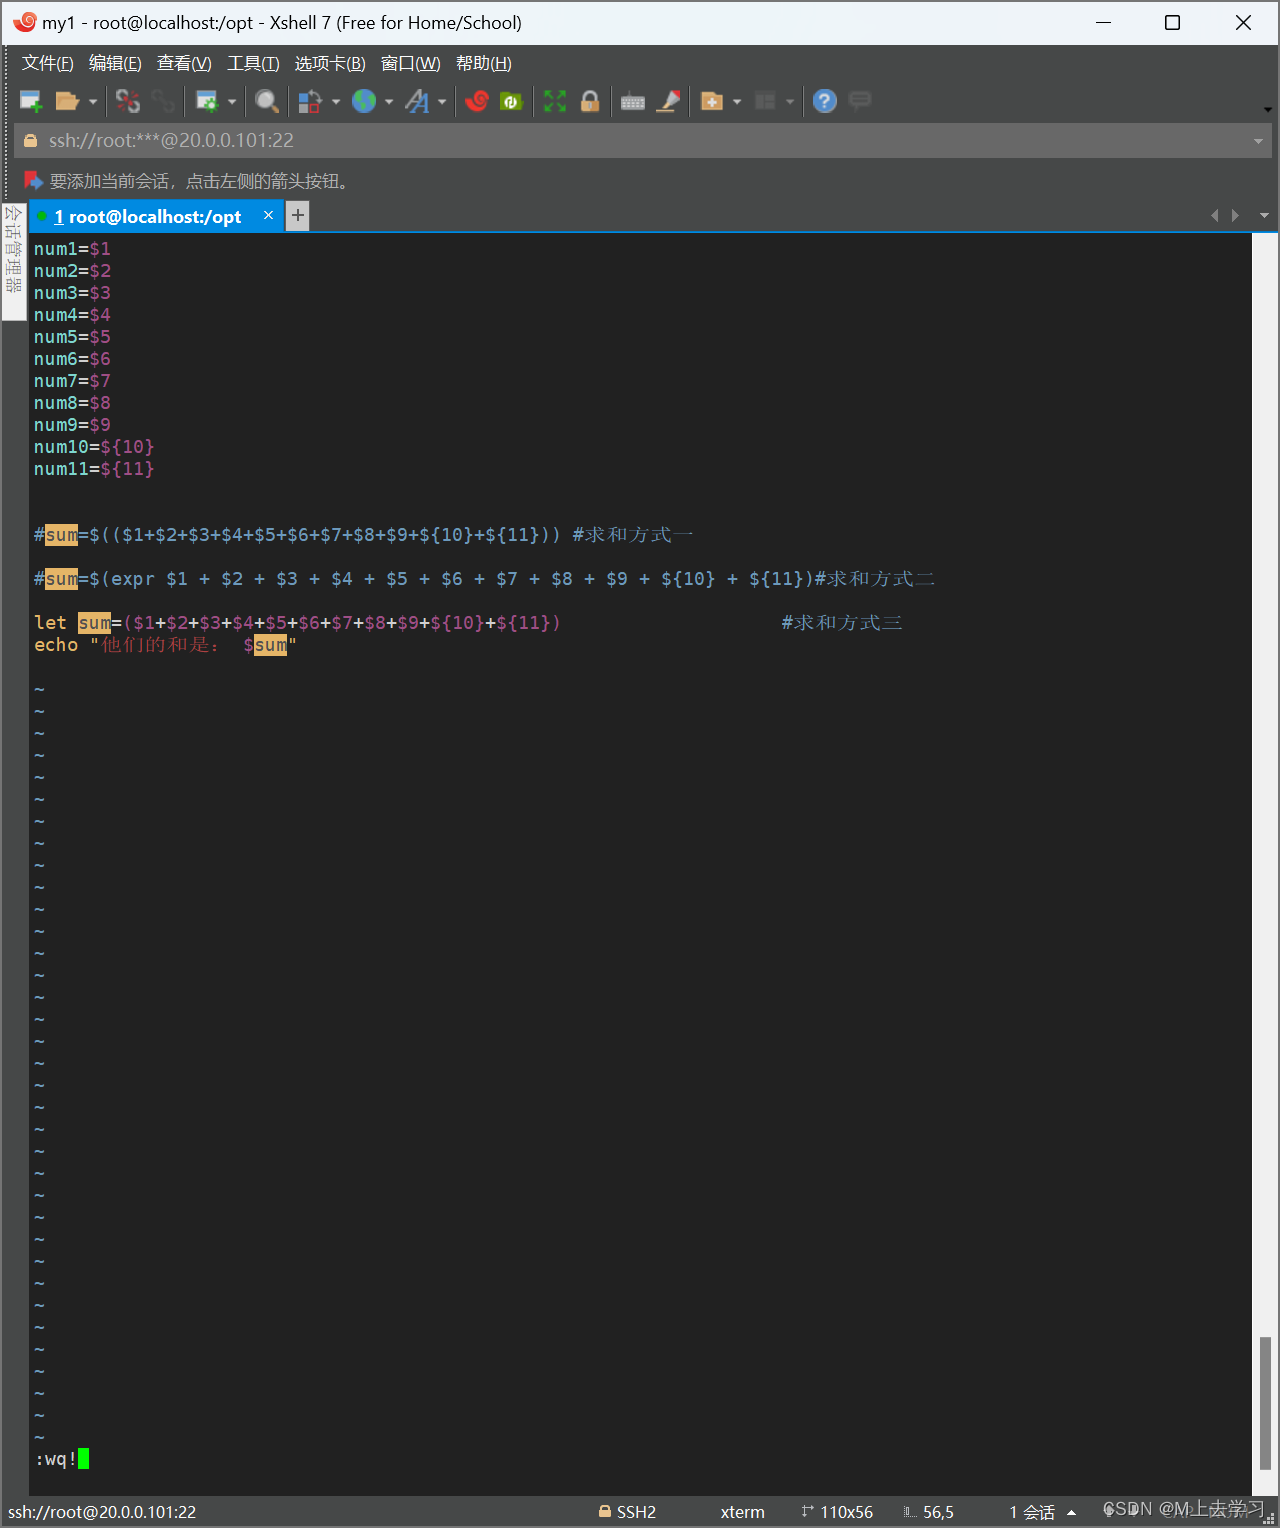This screenshot has height=1528, width=1280.
Task: Click the Disconnect icon in toolbar
Action: click(128, 101)
